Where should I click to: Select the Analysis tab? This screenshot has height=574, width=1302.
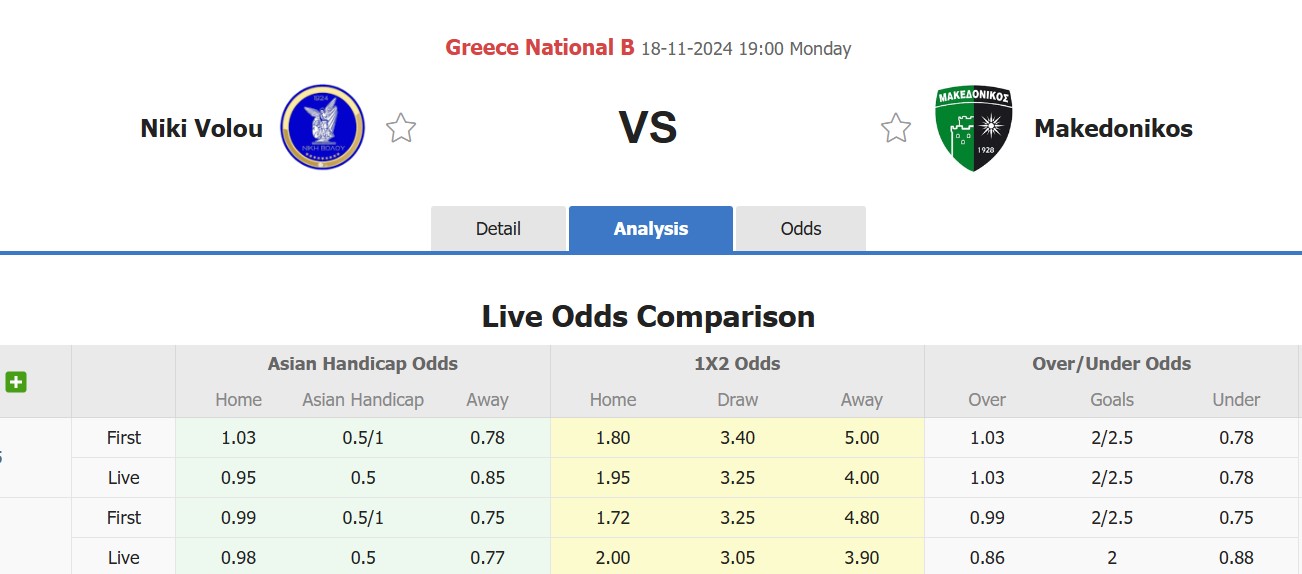pos(651,229)
